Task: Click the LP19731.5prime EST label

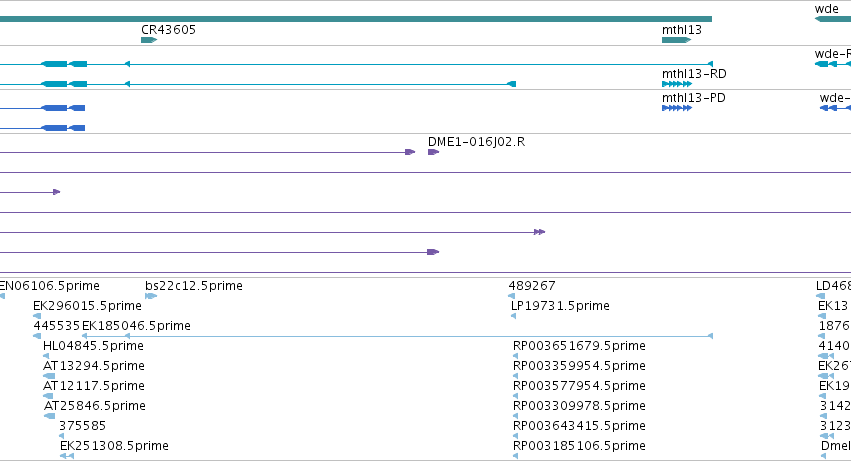Action: 560,306
